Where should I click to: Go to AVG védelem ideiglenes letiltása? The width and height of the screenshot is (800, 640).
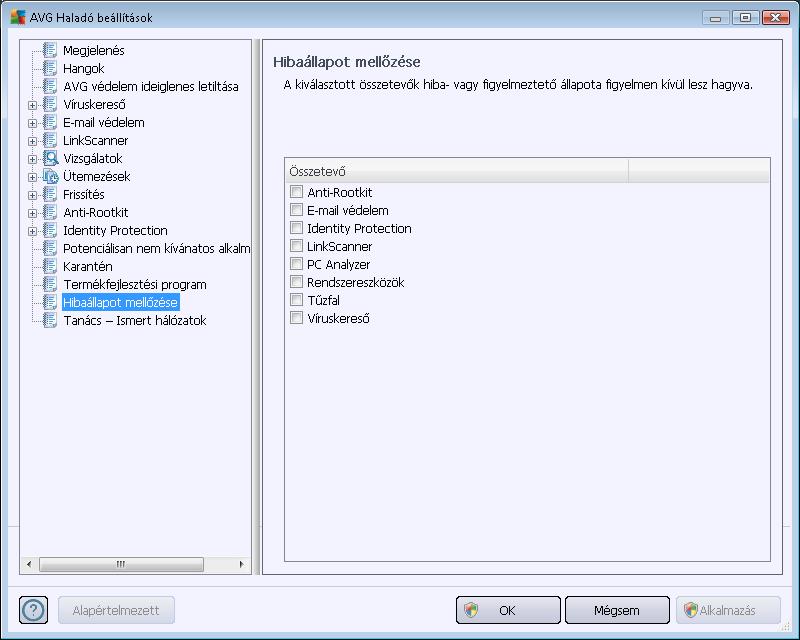coord(151,87)
